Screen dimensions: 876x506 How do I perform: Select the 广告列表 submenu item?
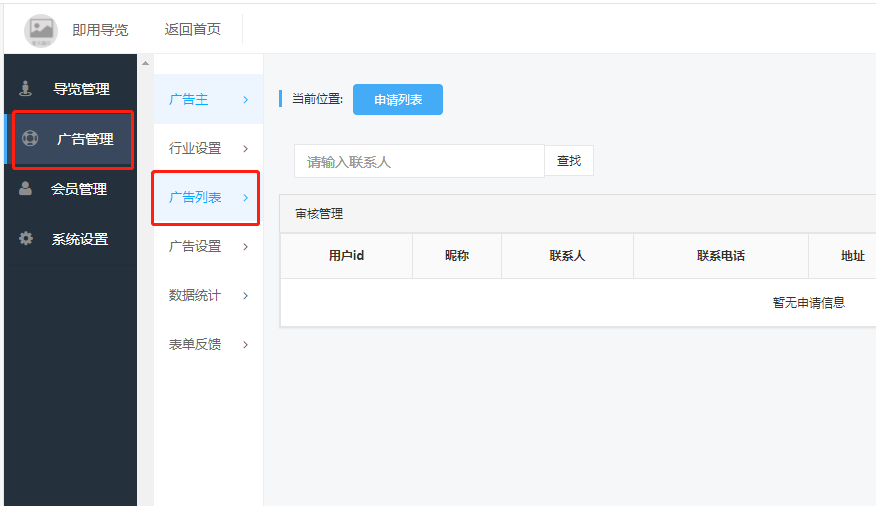click(x=206, y=198)
